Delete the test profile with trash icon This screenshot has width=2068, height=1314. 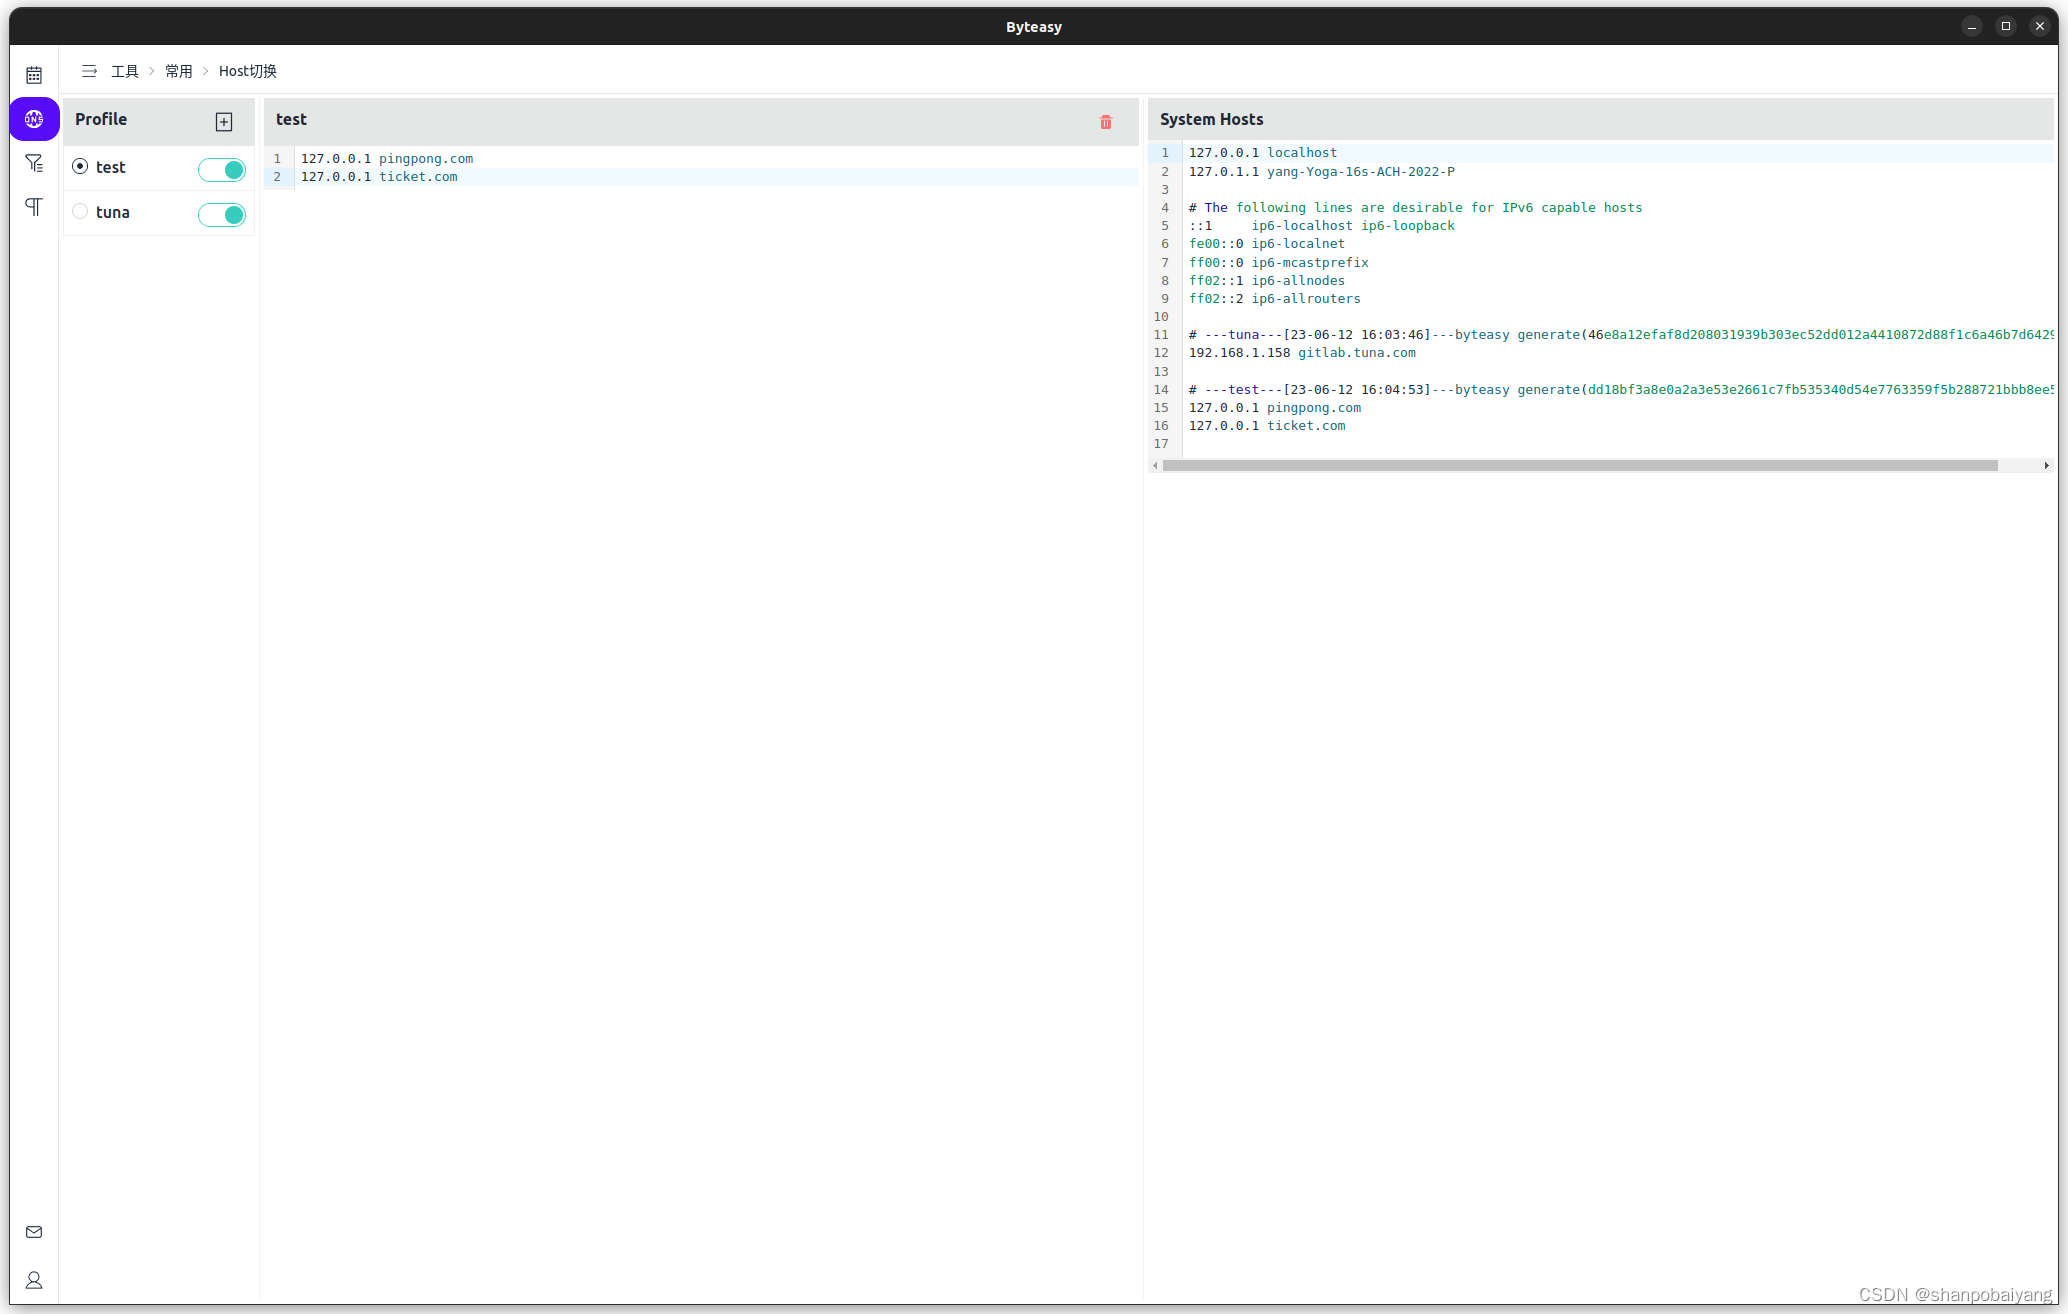click(1106, 122)
